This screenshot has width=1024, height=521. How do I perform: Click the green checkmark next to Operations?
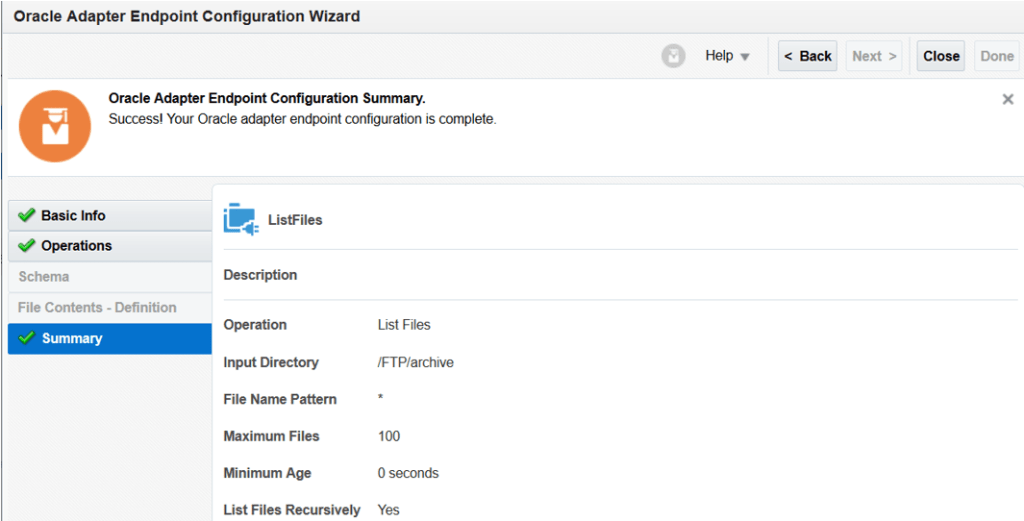[27, 246]
